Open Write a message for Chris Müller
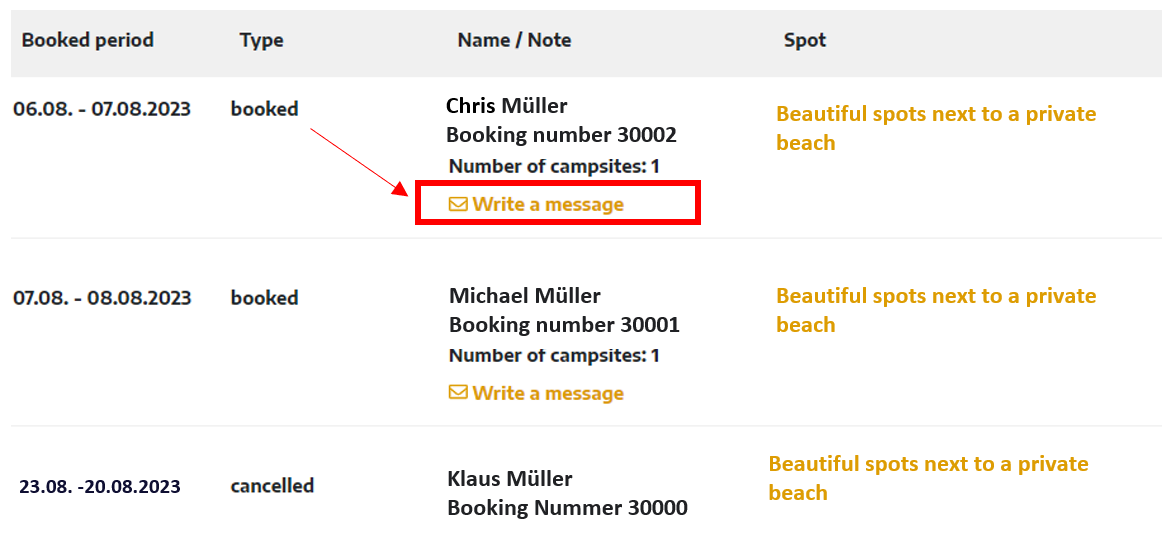This screenshot has width=1162, height=540. coord(537,204)
